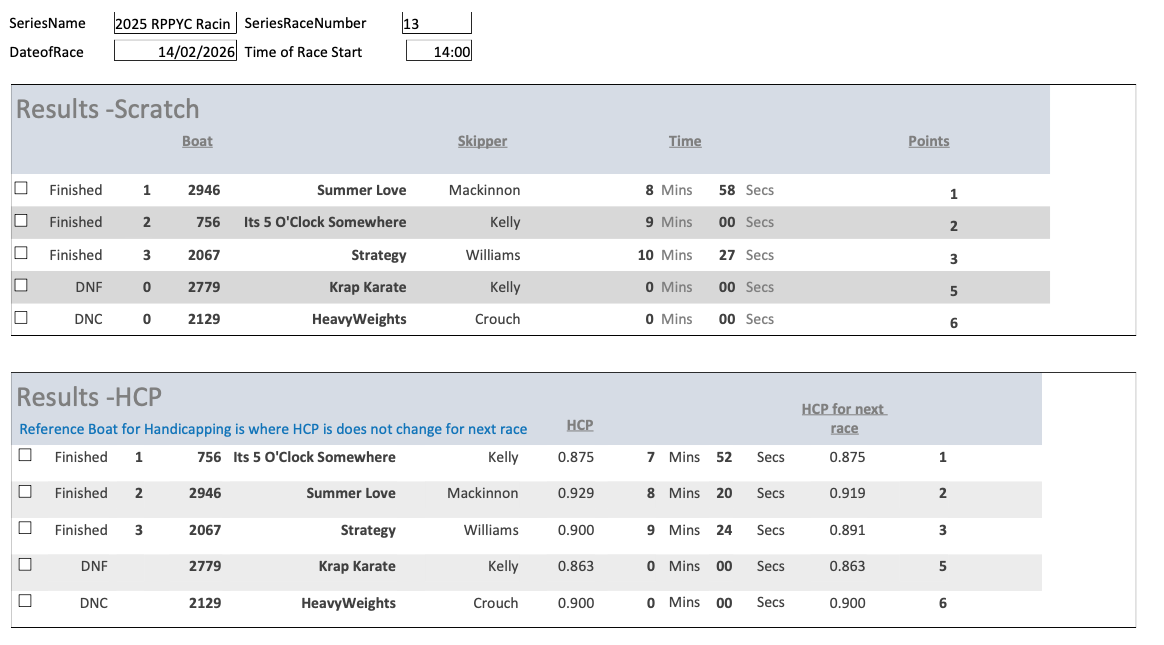Check the Summer Love box in Results-HCP

point(25,491)
